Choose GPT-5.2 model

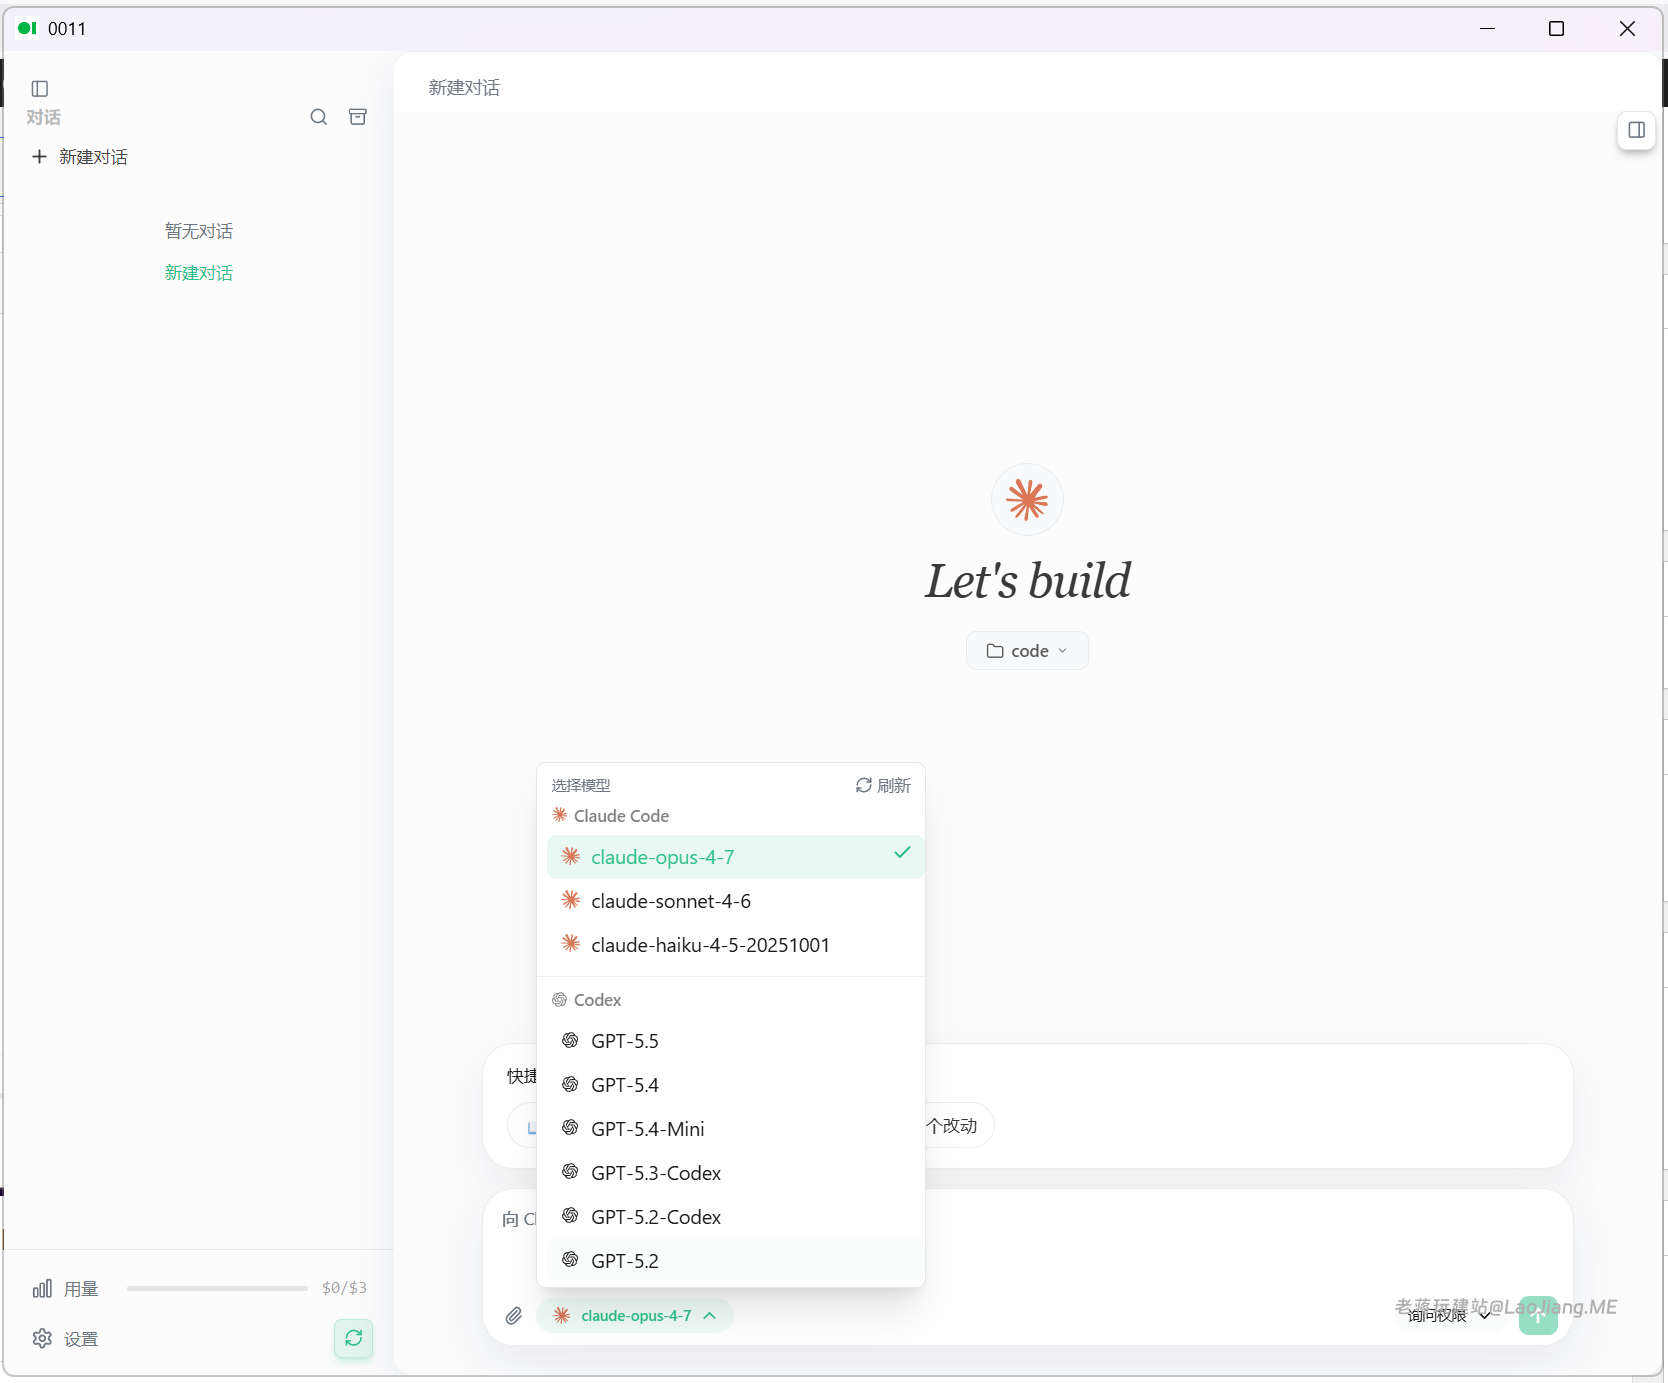735,1261
